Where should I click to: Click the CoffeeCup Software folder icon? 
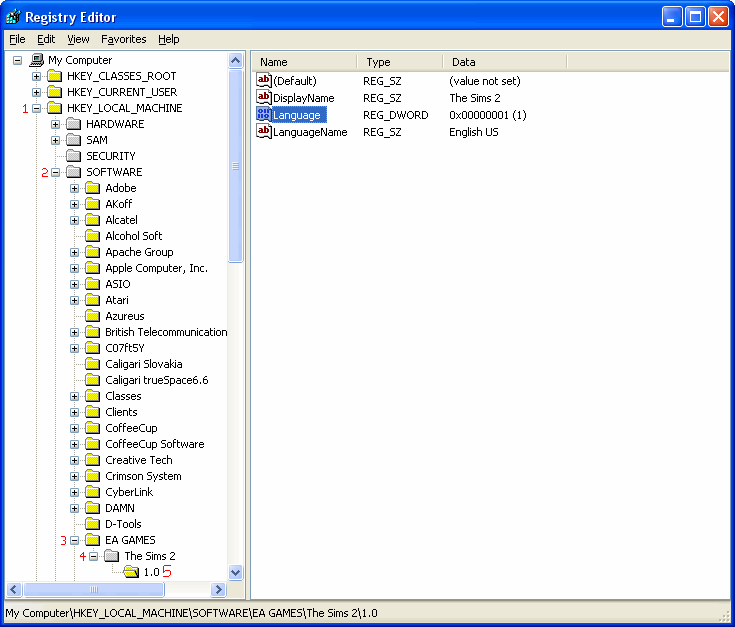point(93,444)
